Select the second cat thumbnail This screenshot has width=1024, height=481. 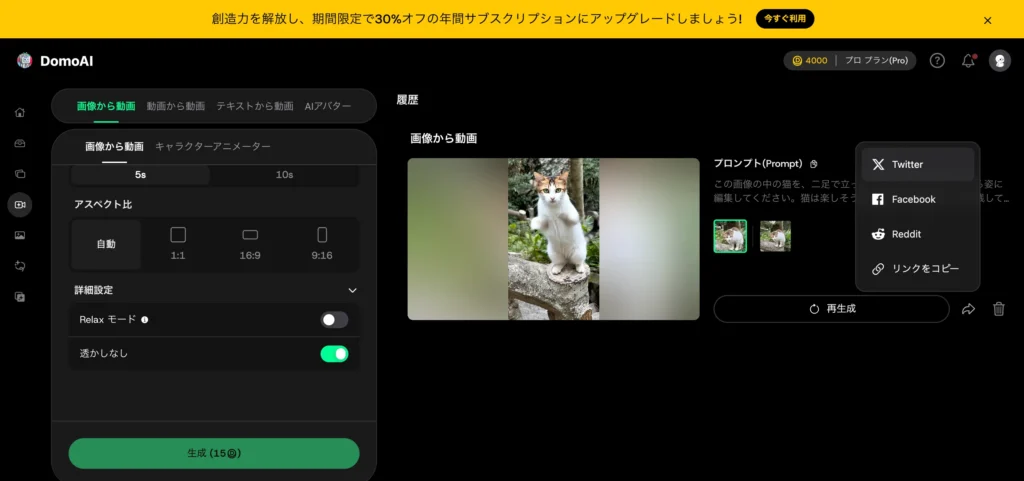(775, 236)
